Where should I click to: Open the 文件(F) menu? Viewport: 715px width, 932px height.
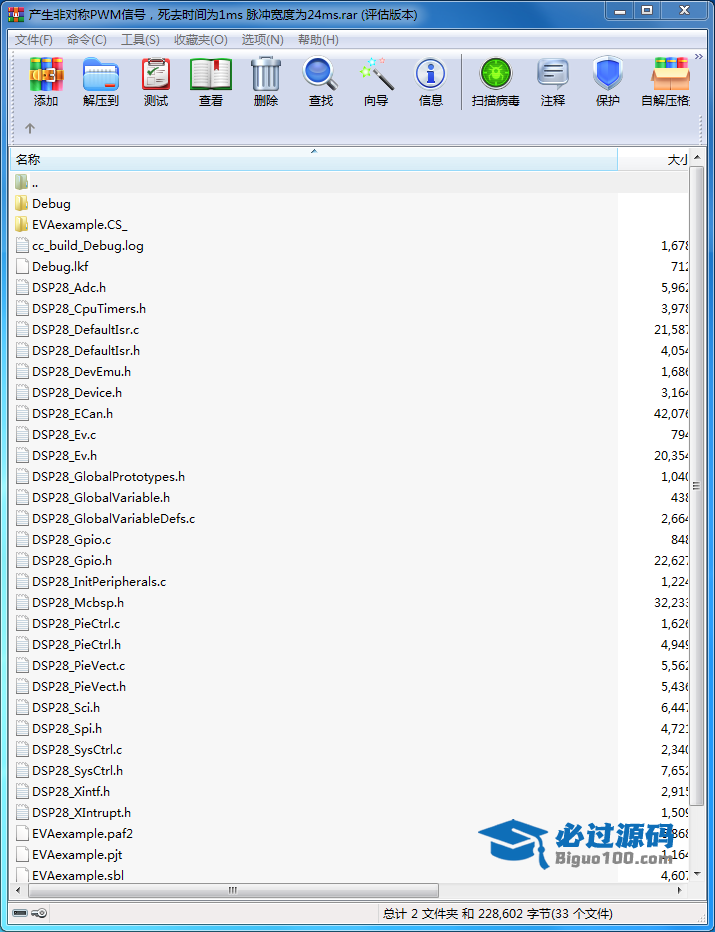coord(34,40)
